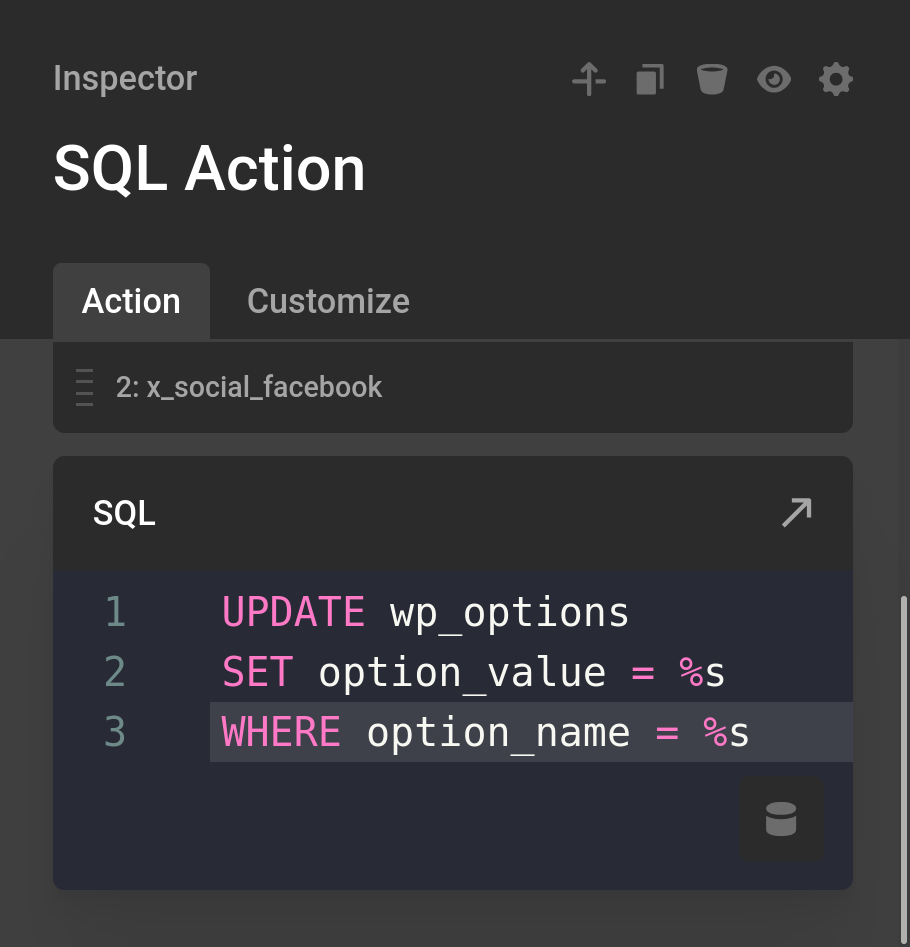Duplicate the SQL Action using the copy icon
Image resolution: width=910 pixels, height=947 pixels.
650,79
